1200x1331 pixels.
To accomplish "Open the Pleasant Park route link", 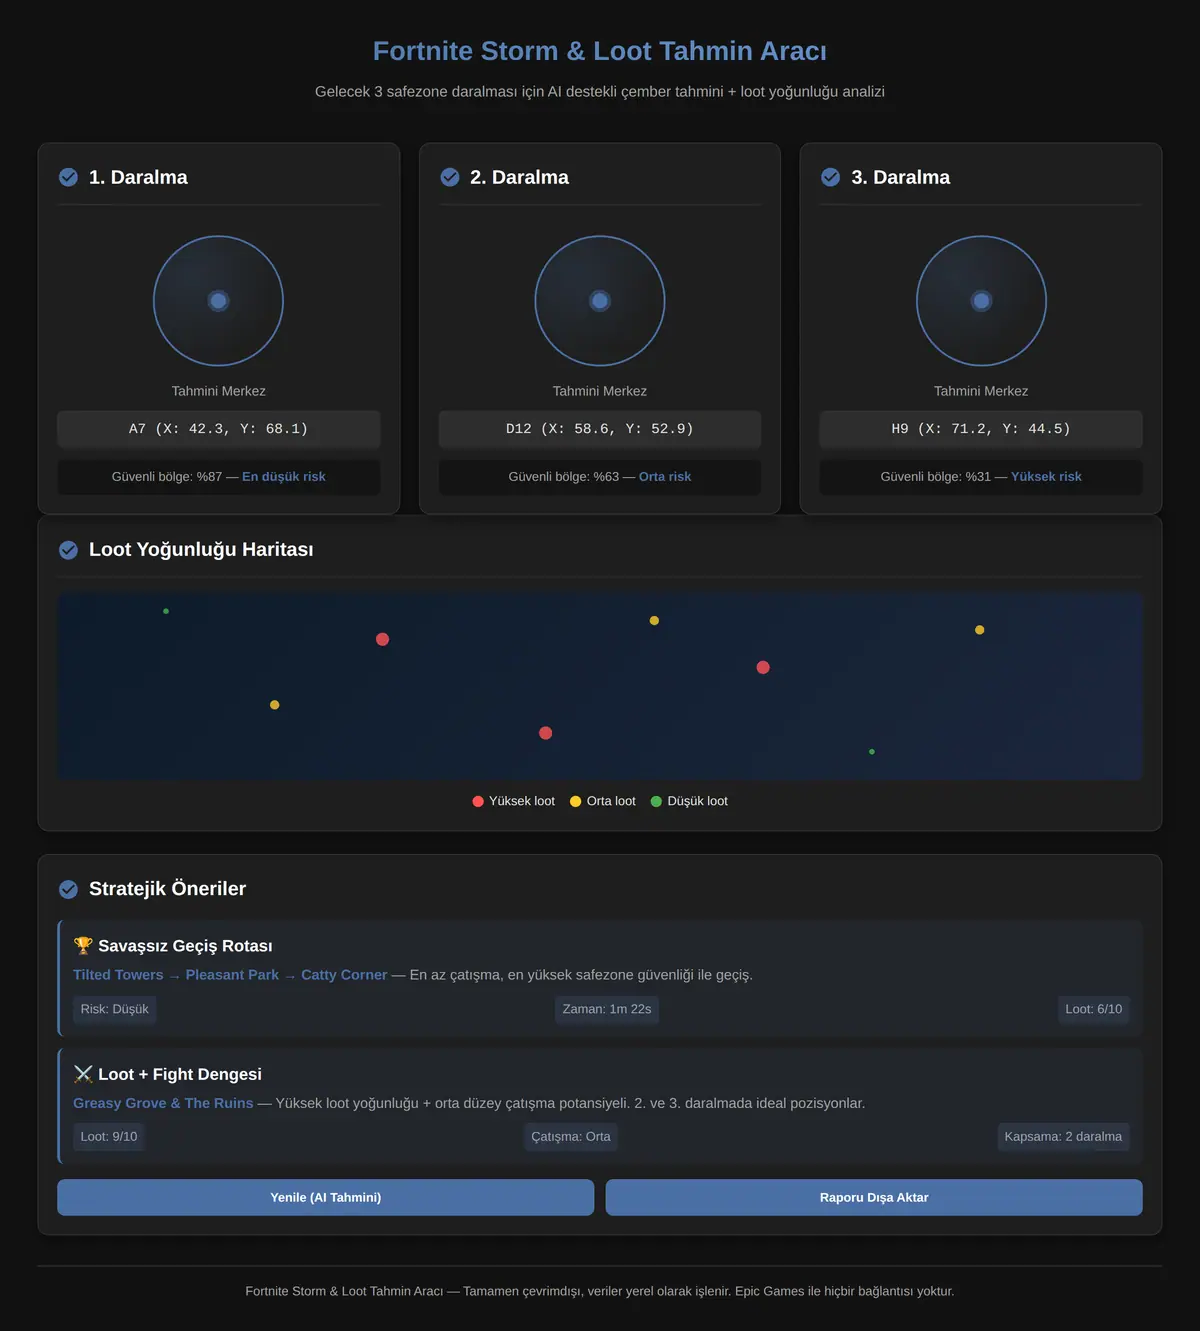I will [x=232, y=975].
